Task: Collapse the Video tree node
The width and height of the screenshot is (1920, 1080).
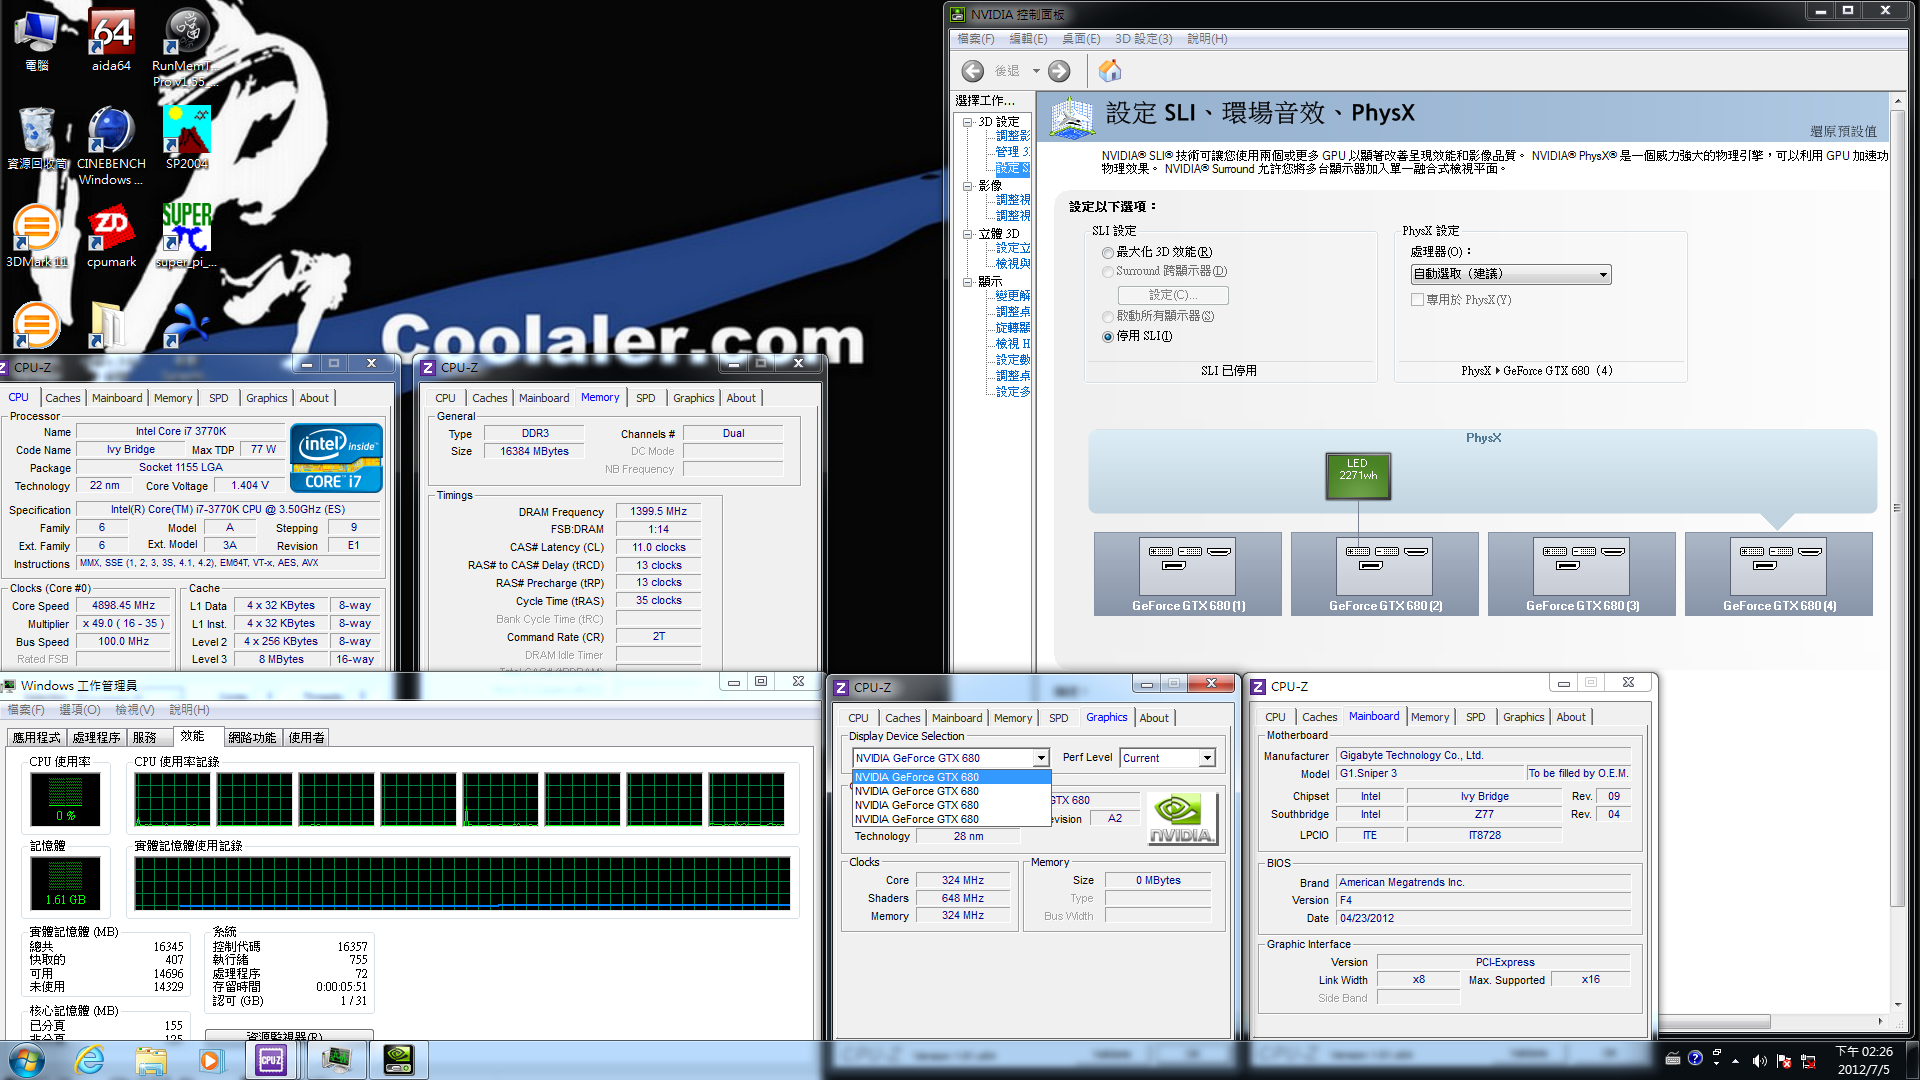Action: (x=968, y=186)
